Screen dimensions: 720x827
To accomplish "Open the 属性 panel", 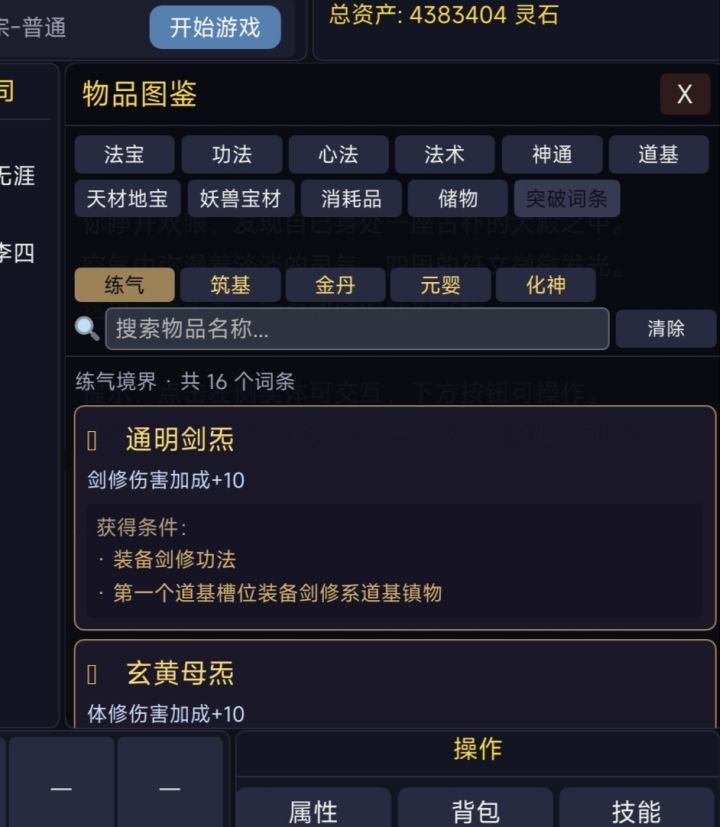I will pos(313,811).
